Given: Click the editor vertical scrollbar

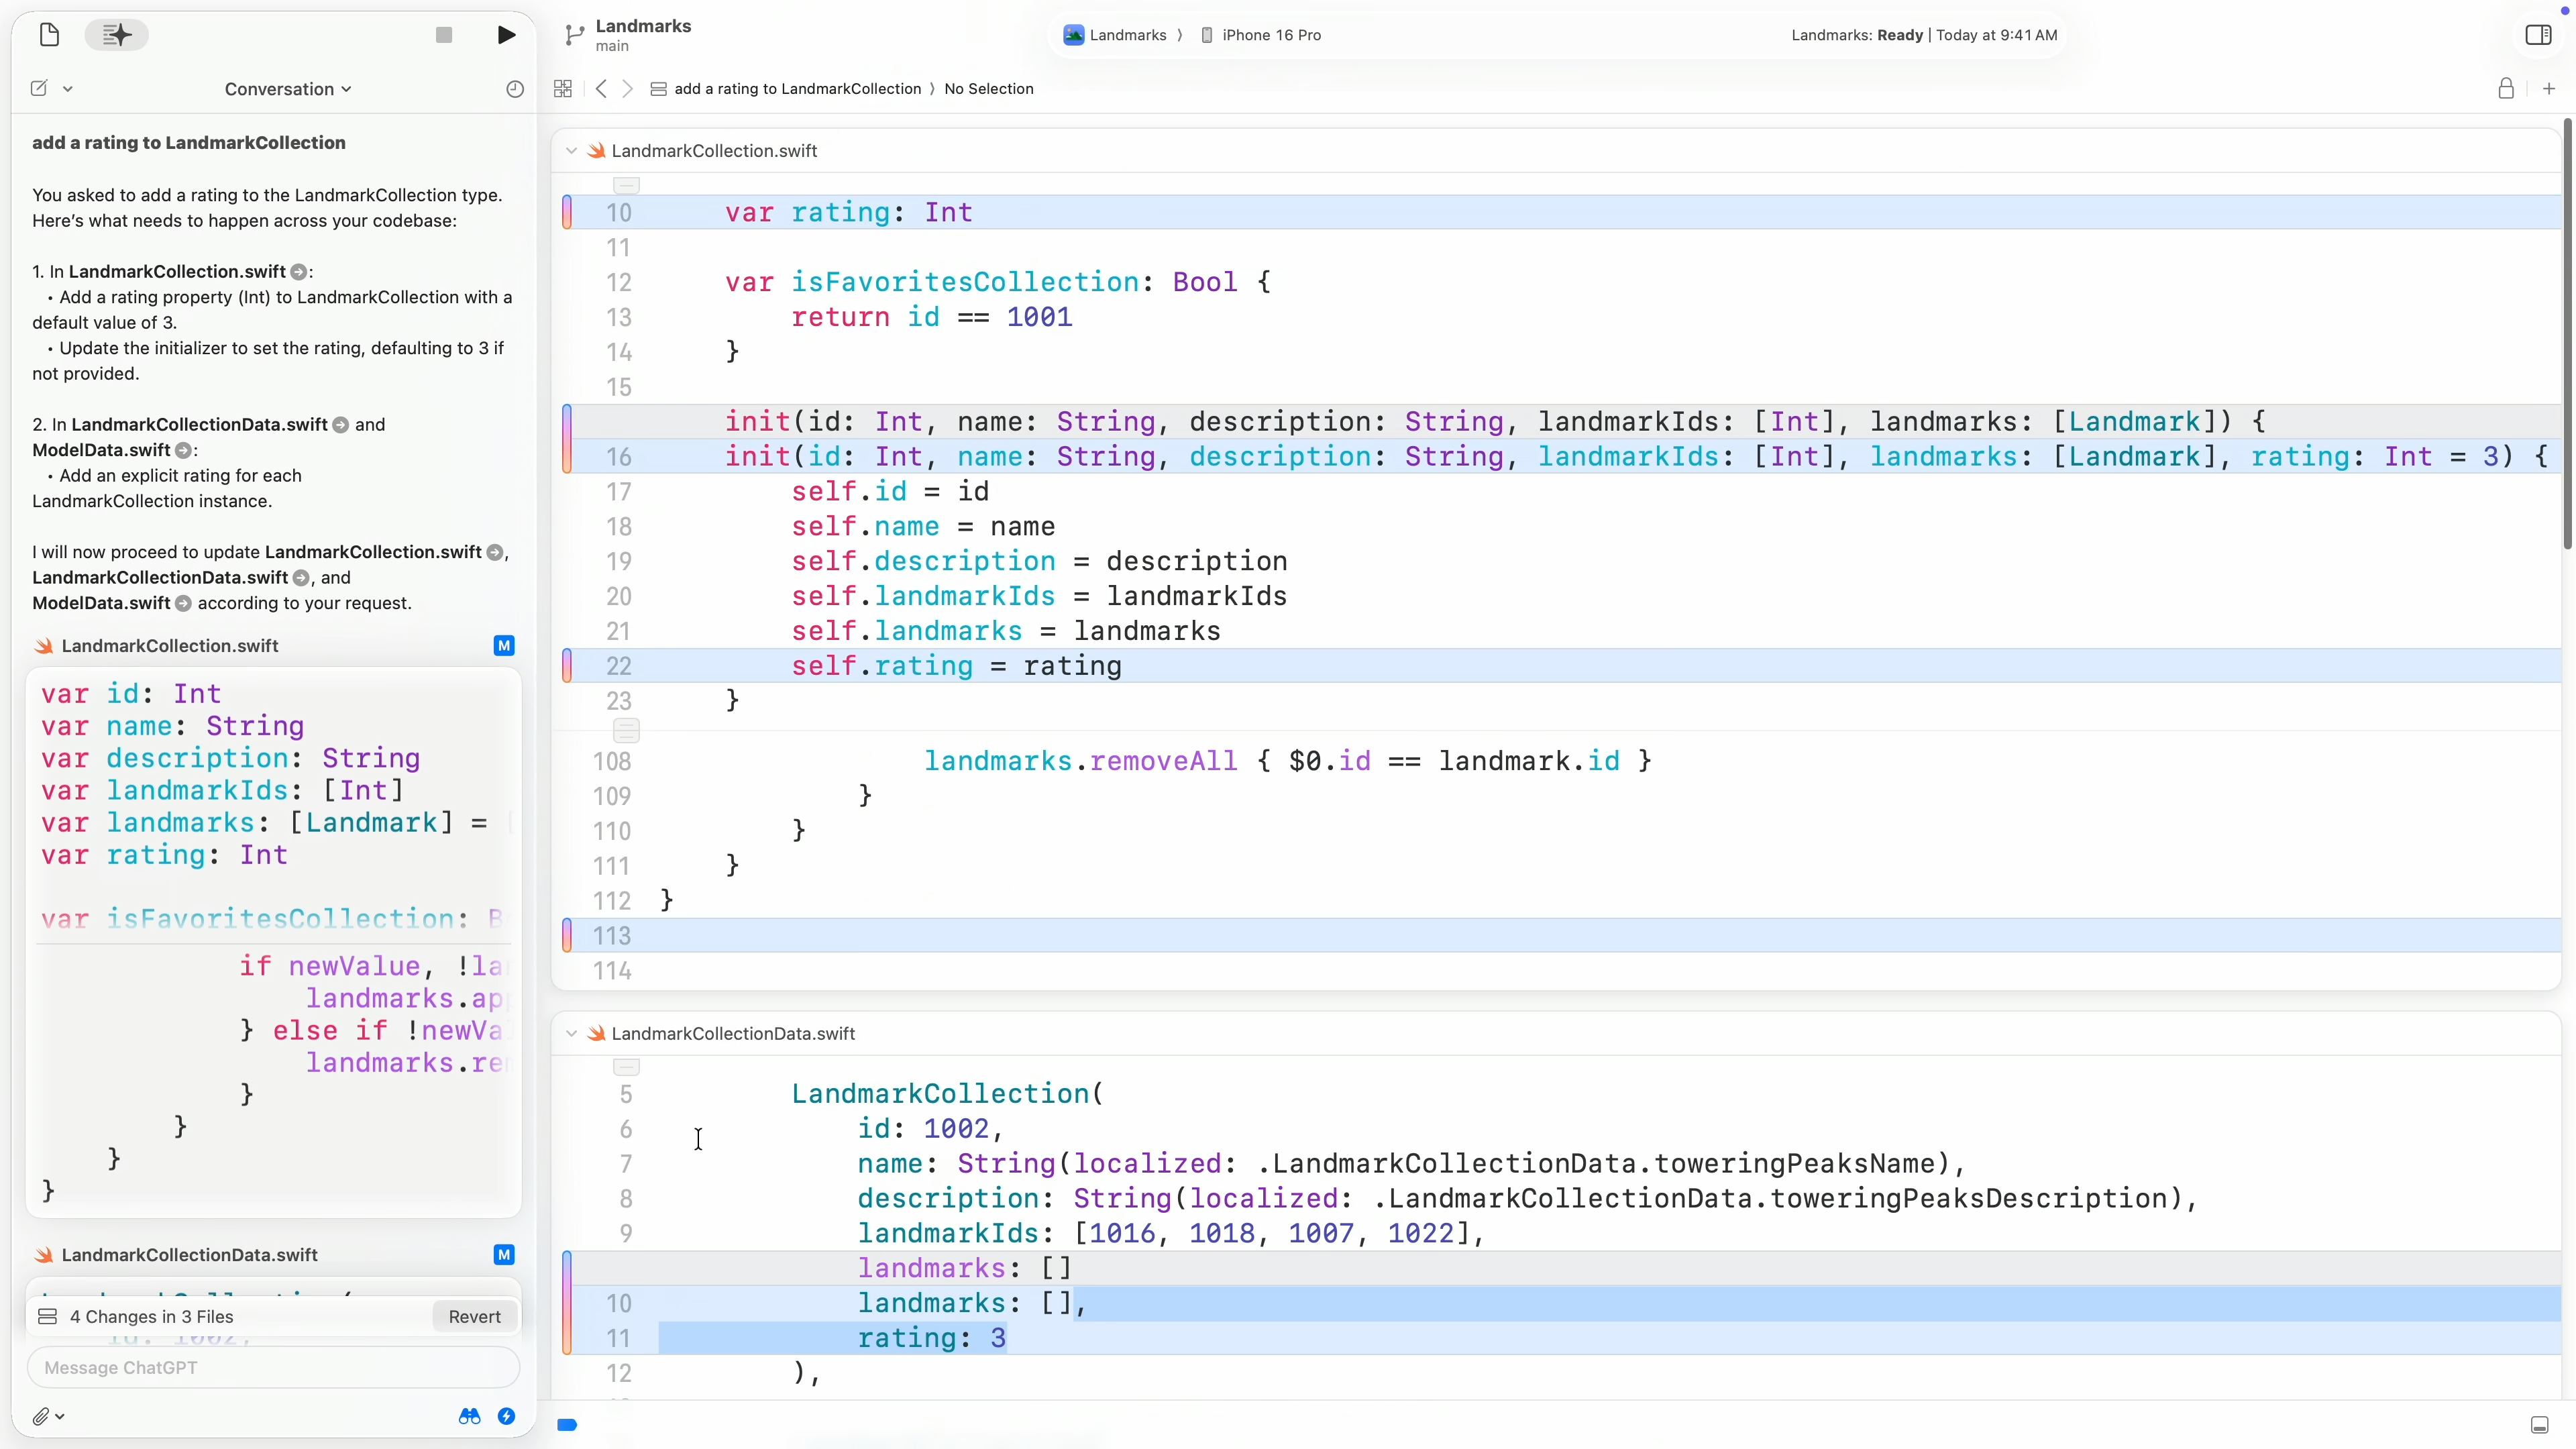Looking at the screenshot, I should (2566, 335).
